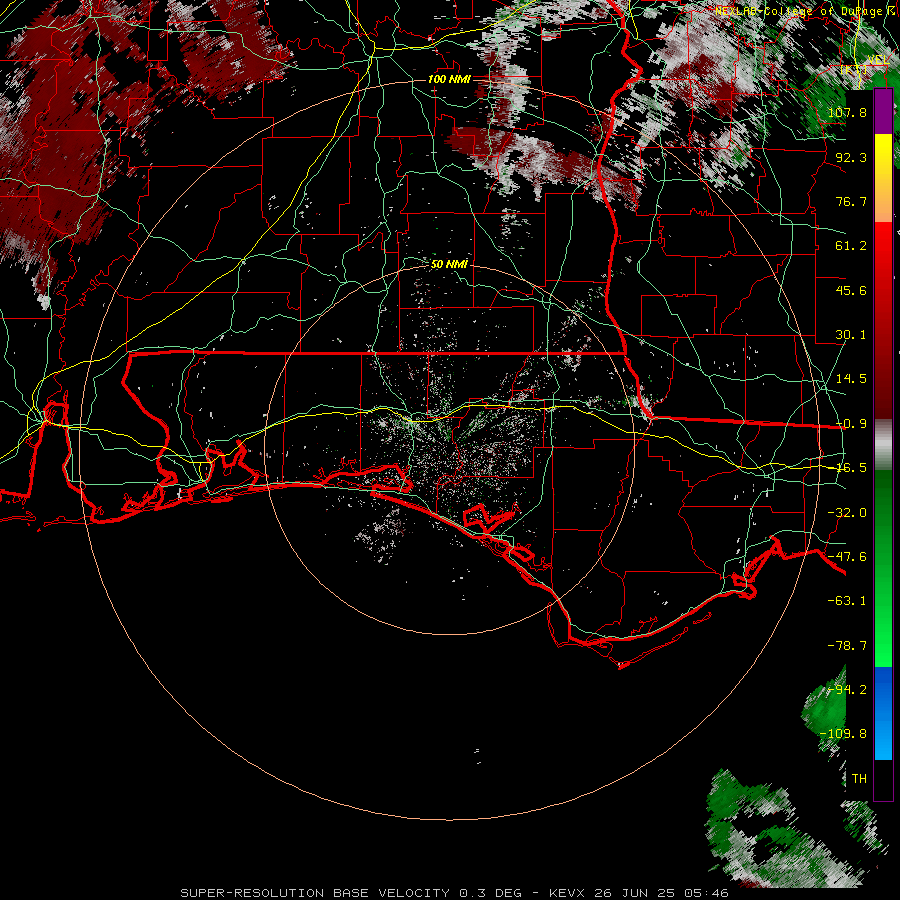Click the -78.7 velocity scale value
The height and width of the screenshot is (900, 900).
click(x=847, y=645)
